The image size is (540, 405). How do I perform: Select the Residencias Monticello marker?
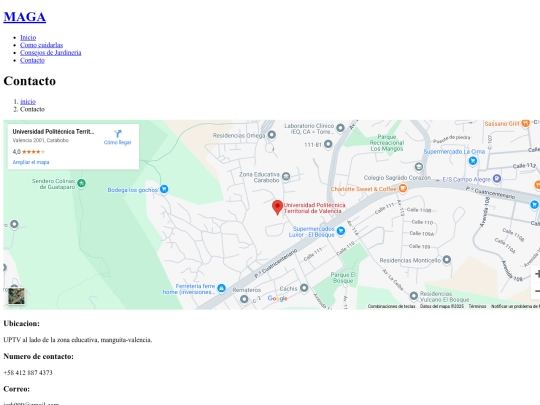[x=447, y=259]
